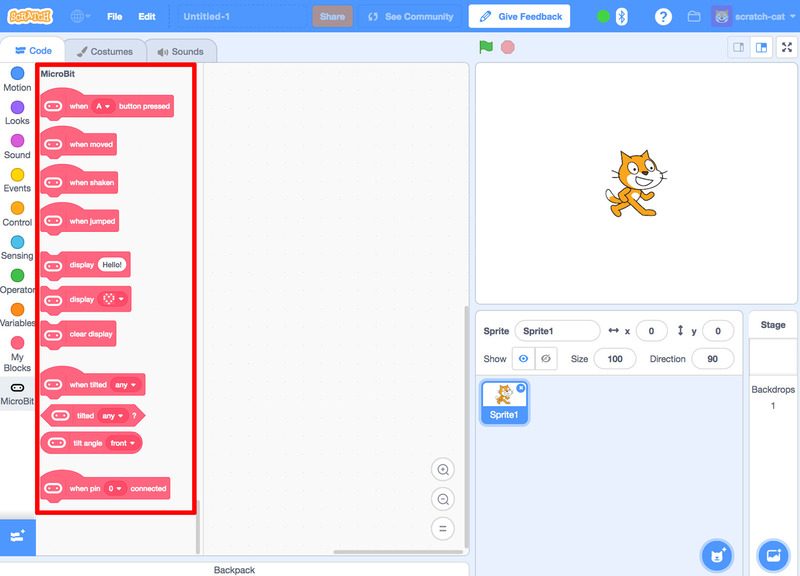The width and height of the screenshot is (800, 576).
Task: Open button A dropdown in when-pressed block
Action: pyautogui.click(x=103, y=106)
